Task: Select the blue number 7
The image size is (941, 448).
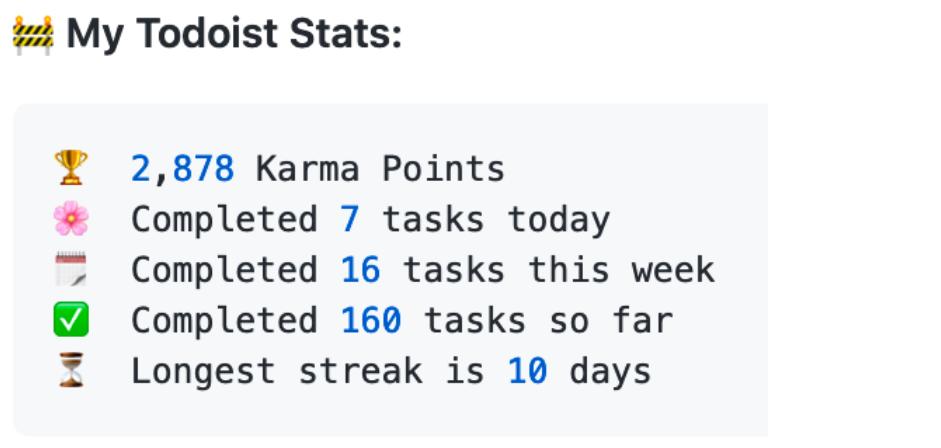Action: [349, 218]
